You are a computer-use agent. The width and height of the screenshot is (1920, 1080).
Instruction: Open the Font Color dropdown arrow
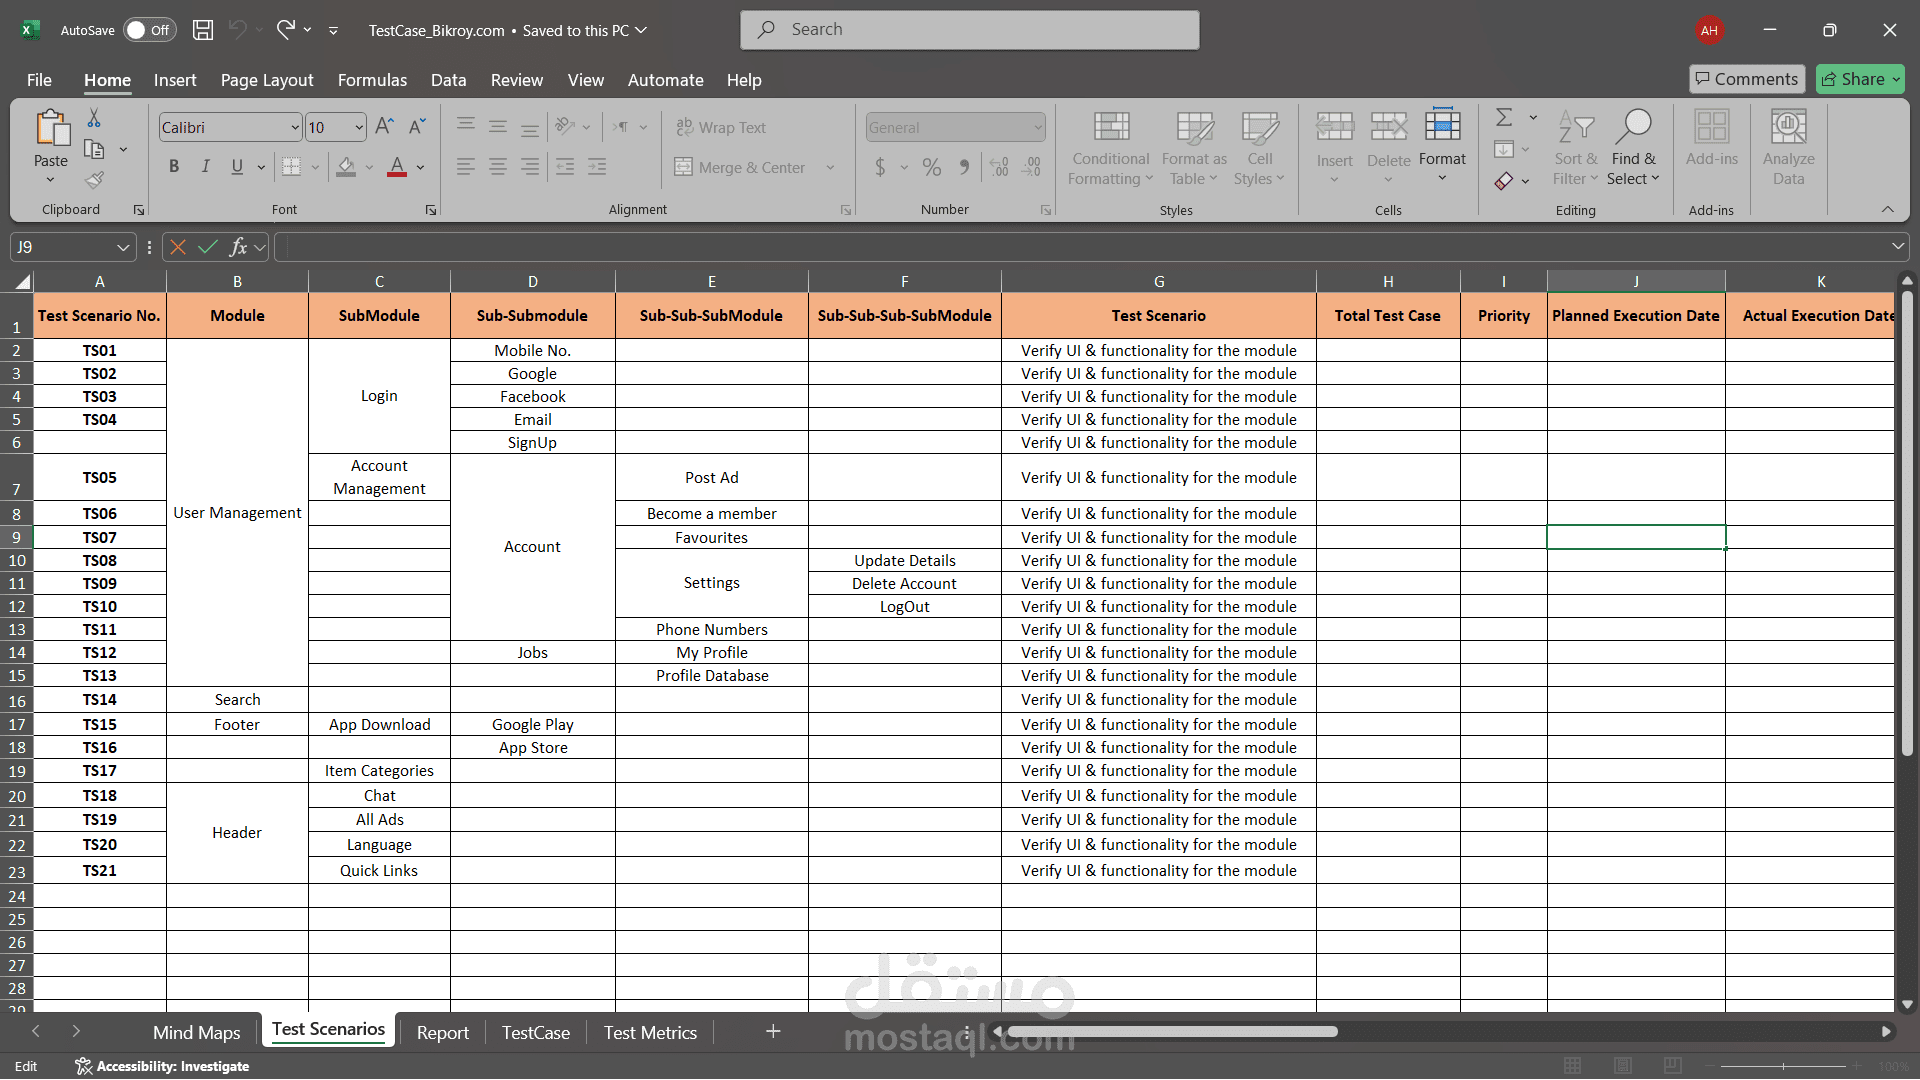tap(420, 167)
